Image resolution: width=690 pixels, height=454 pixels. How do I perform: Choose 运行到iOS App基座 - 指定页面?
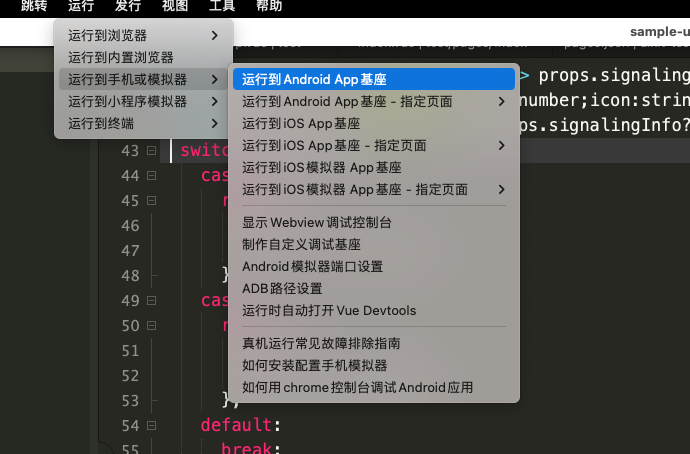click(x=374, y=145)
